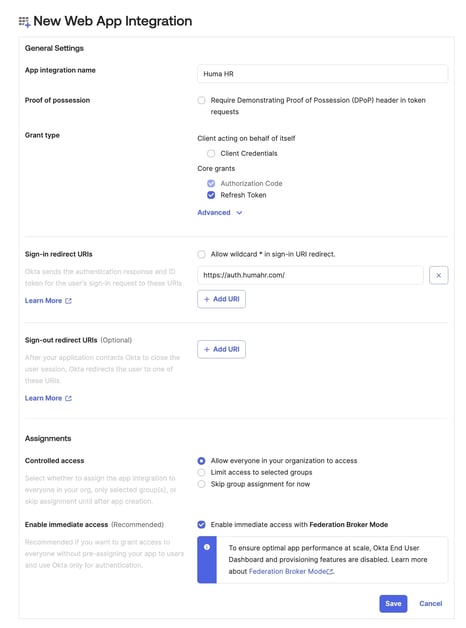Click external link icon beside Sign-in Learn More
466x628 pixels.
(x=68, y=301)
